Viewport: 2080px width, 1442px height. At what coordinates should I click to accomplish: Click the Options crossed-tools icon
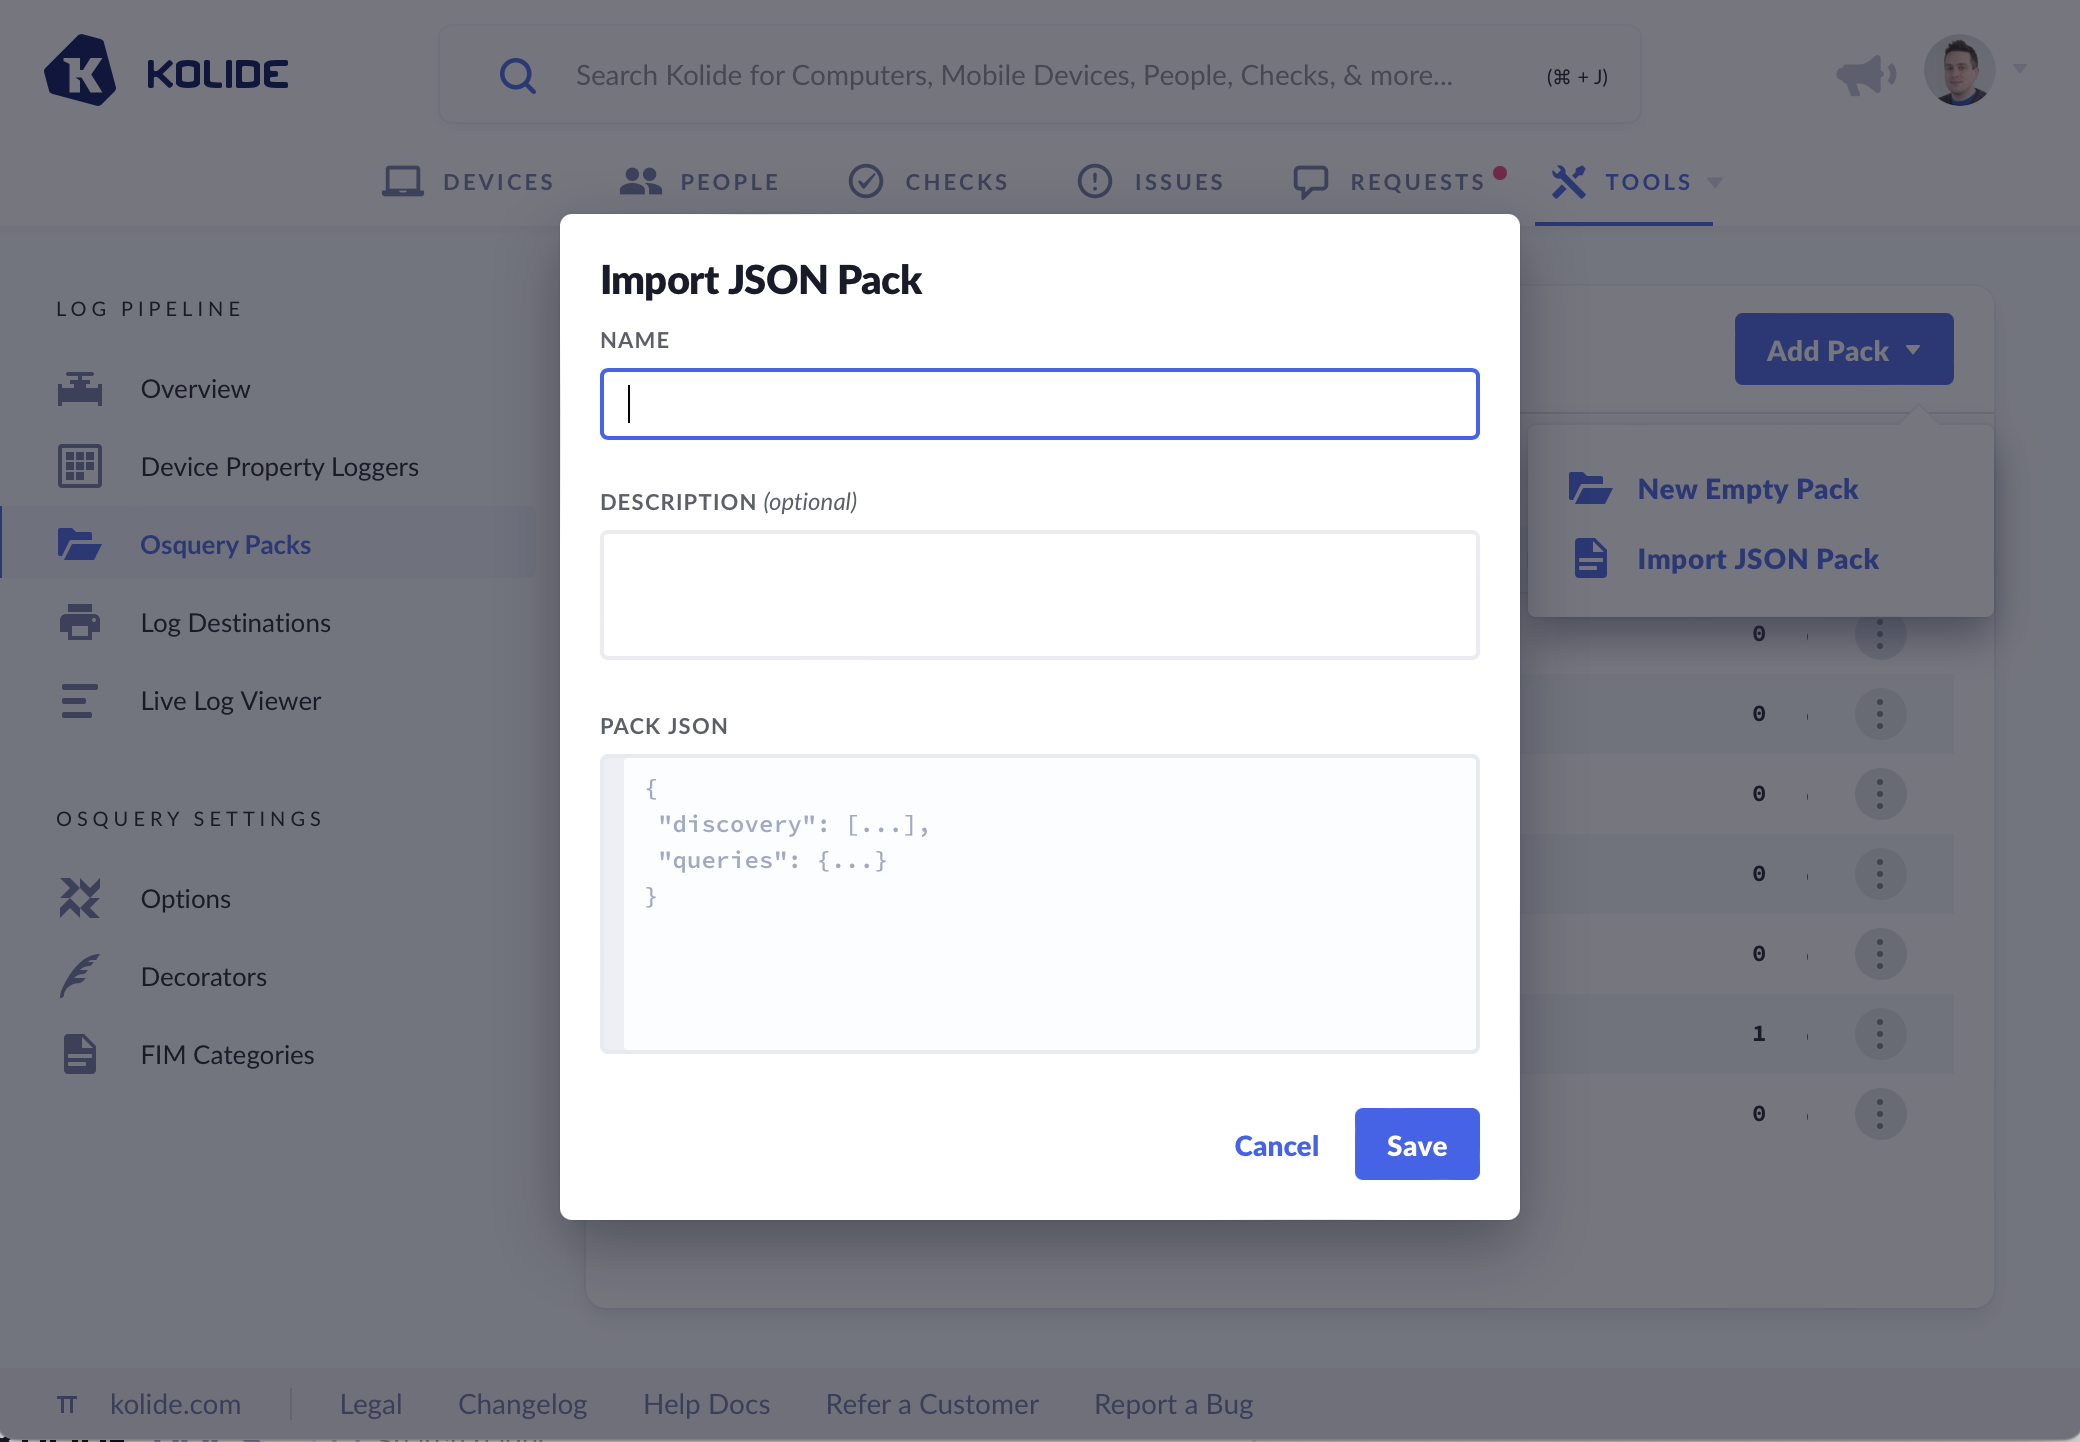coord(80,899)
